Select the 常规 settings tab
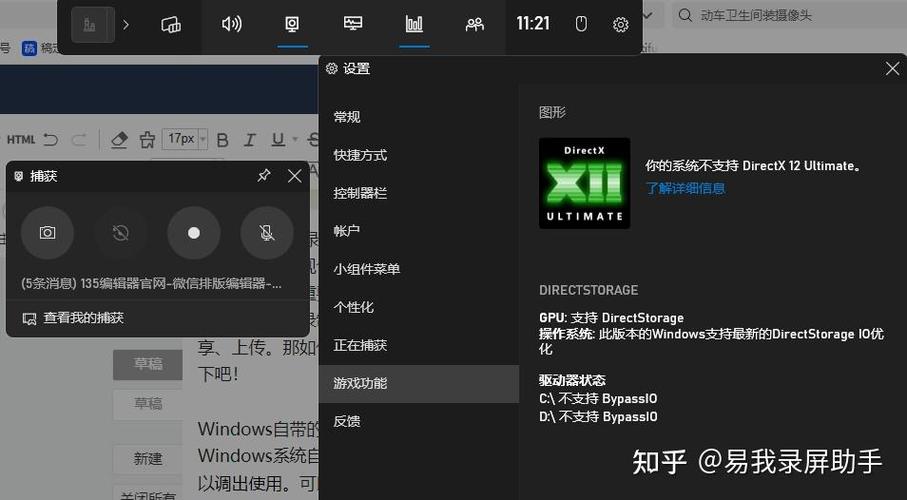907x500 pixels. coord(419,117)
